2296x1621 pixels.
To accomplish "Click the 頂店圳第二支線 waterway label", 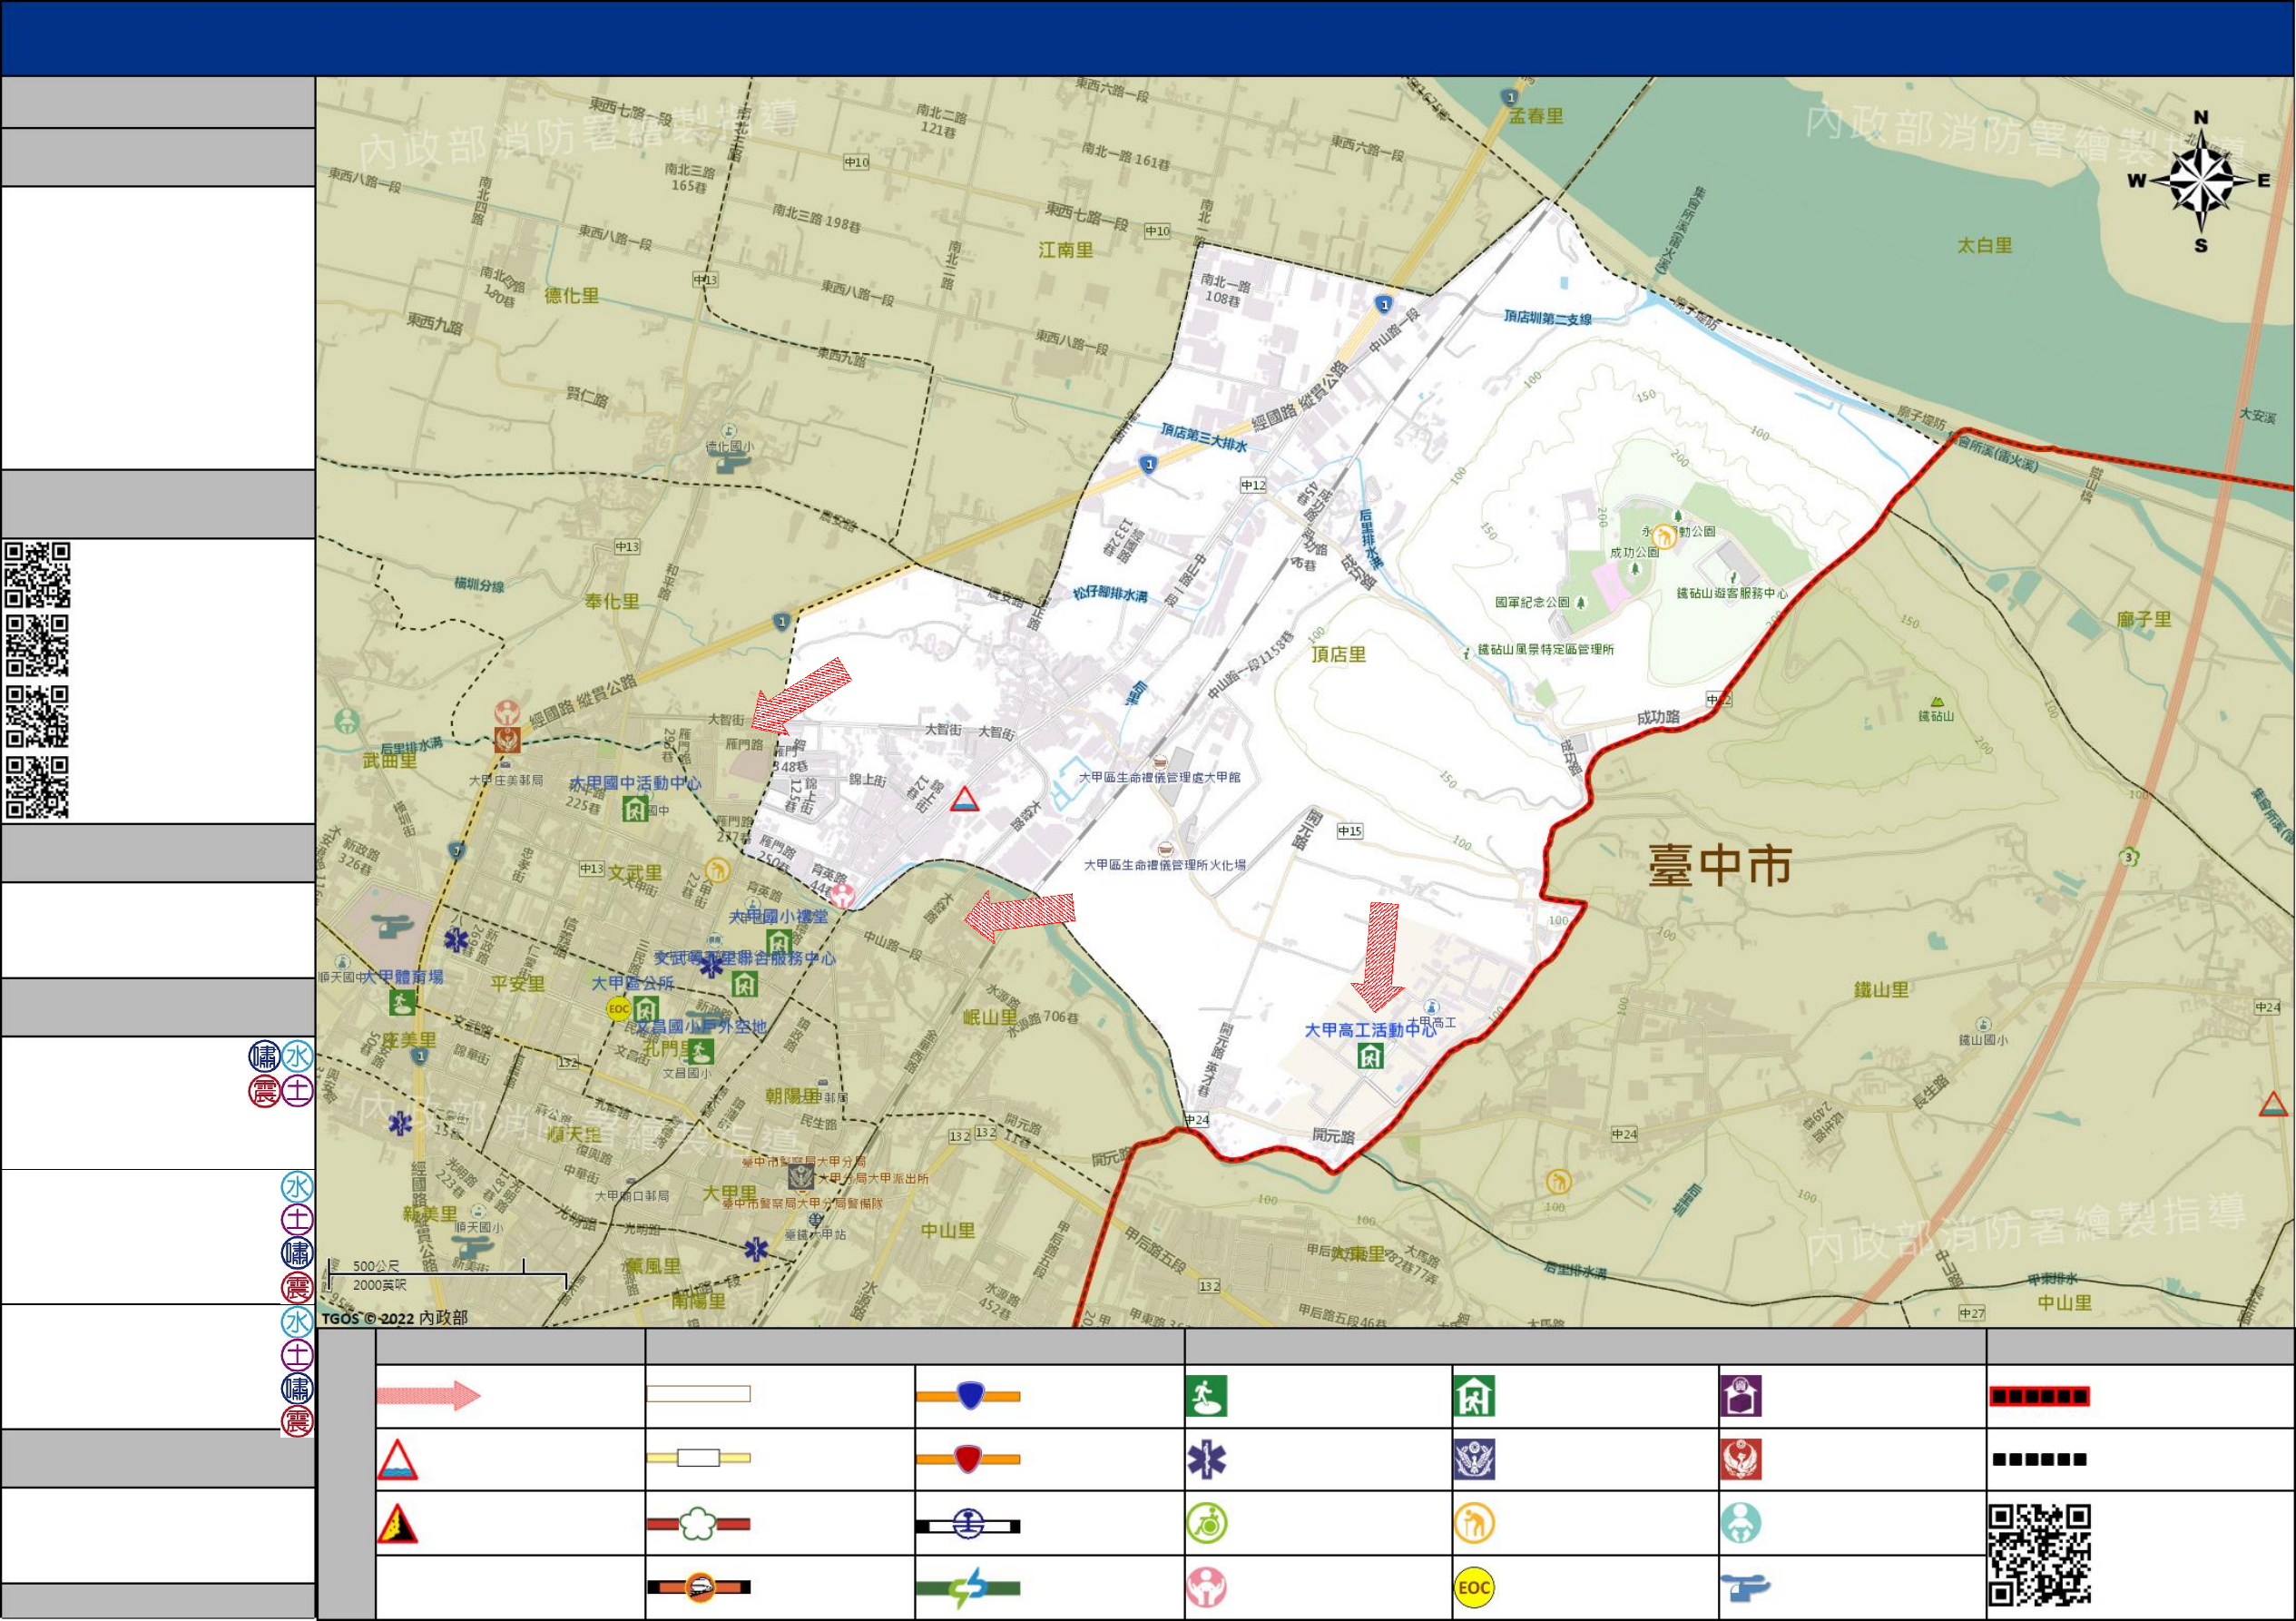I will (1548, 318).
